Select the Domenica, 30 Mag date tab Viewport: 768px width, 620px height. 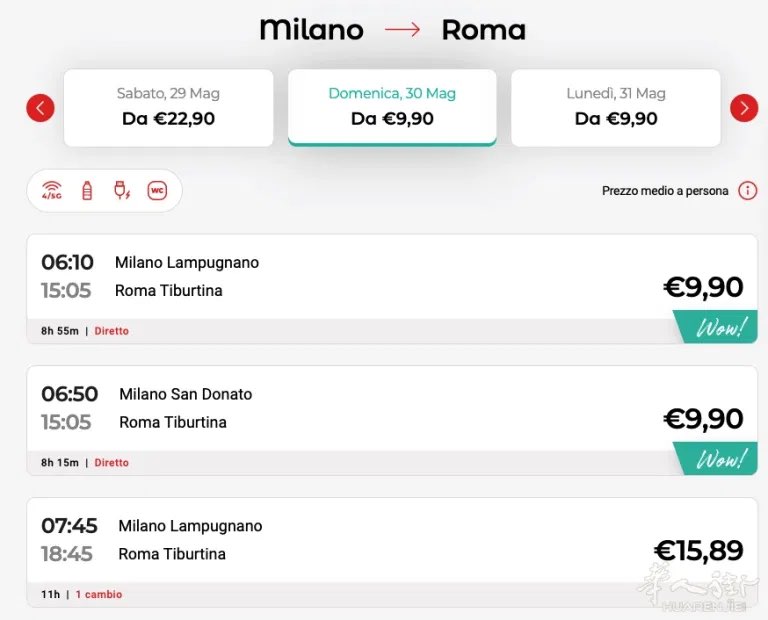pos(392,107)
